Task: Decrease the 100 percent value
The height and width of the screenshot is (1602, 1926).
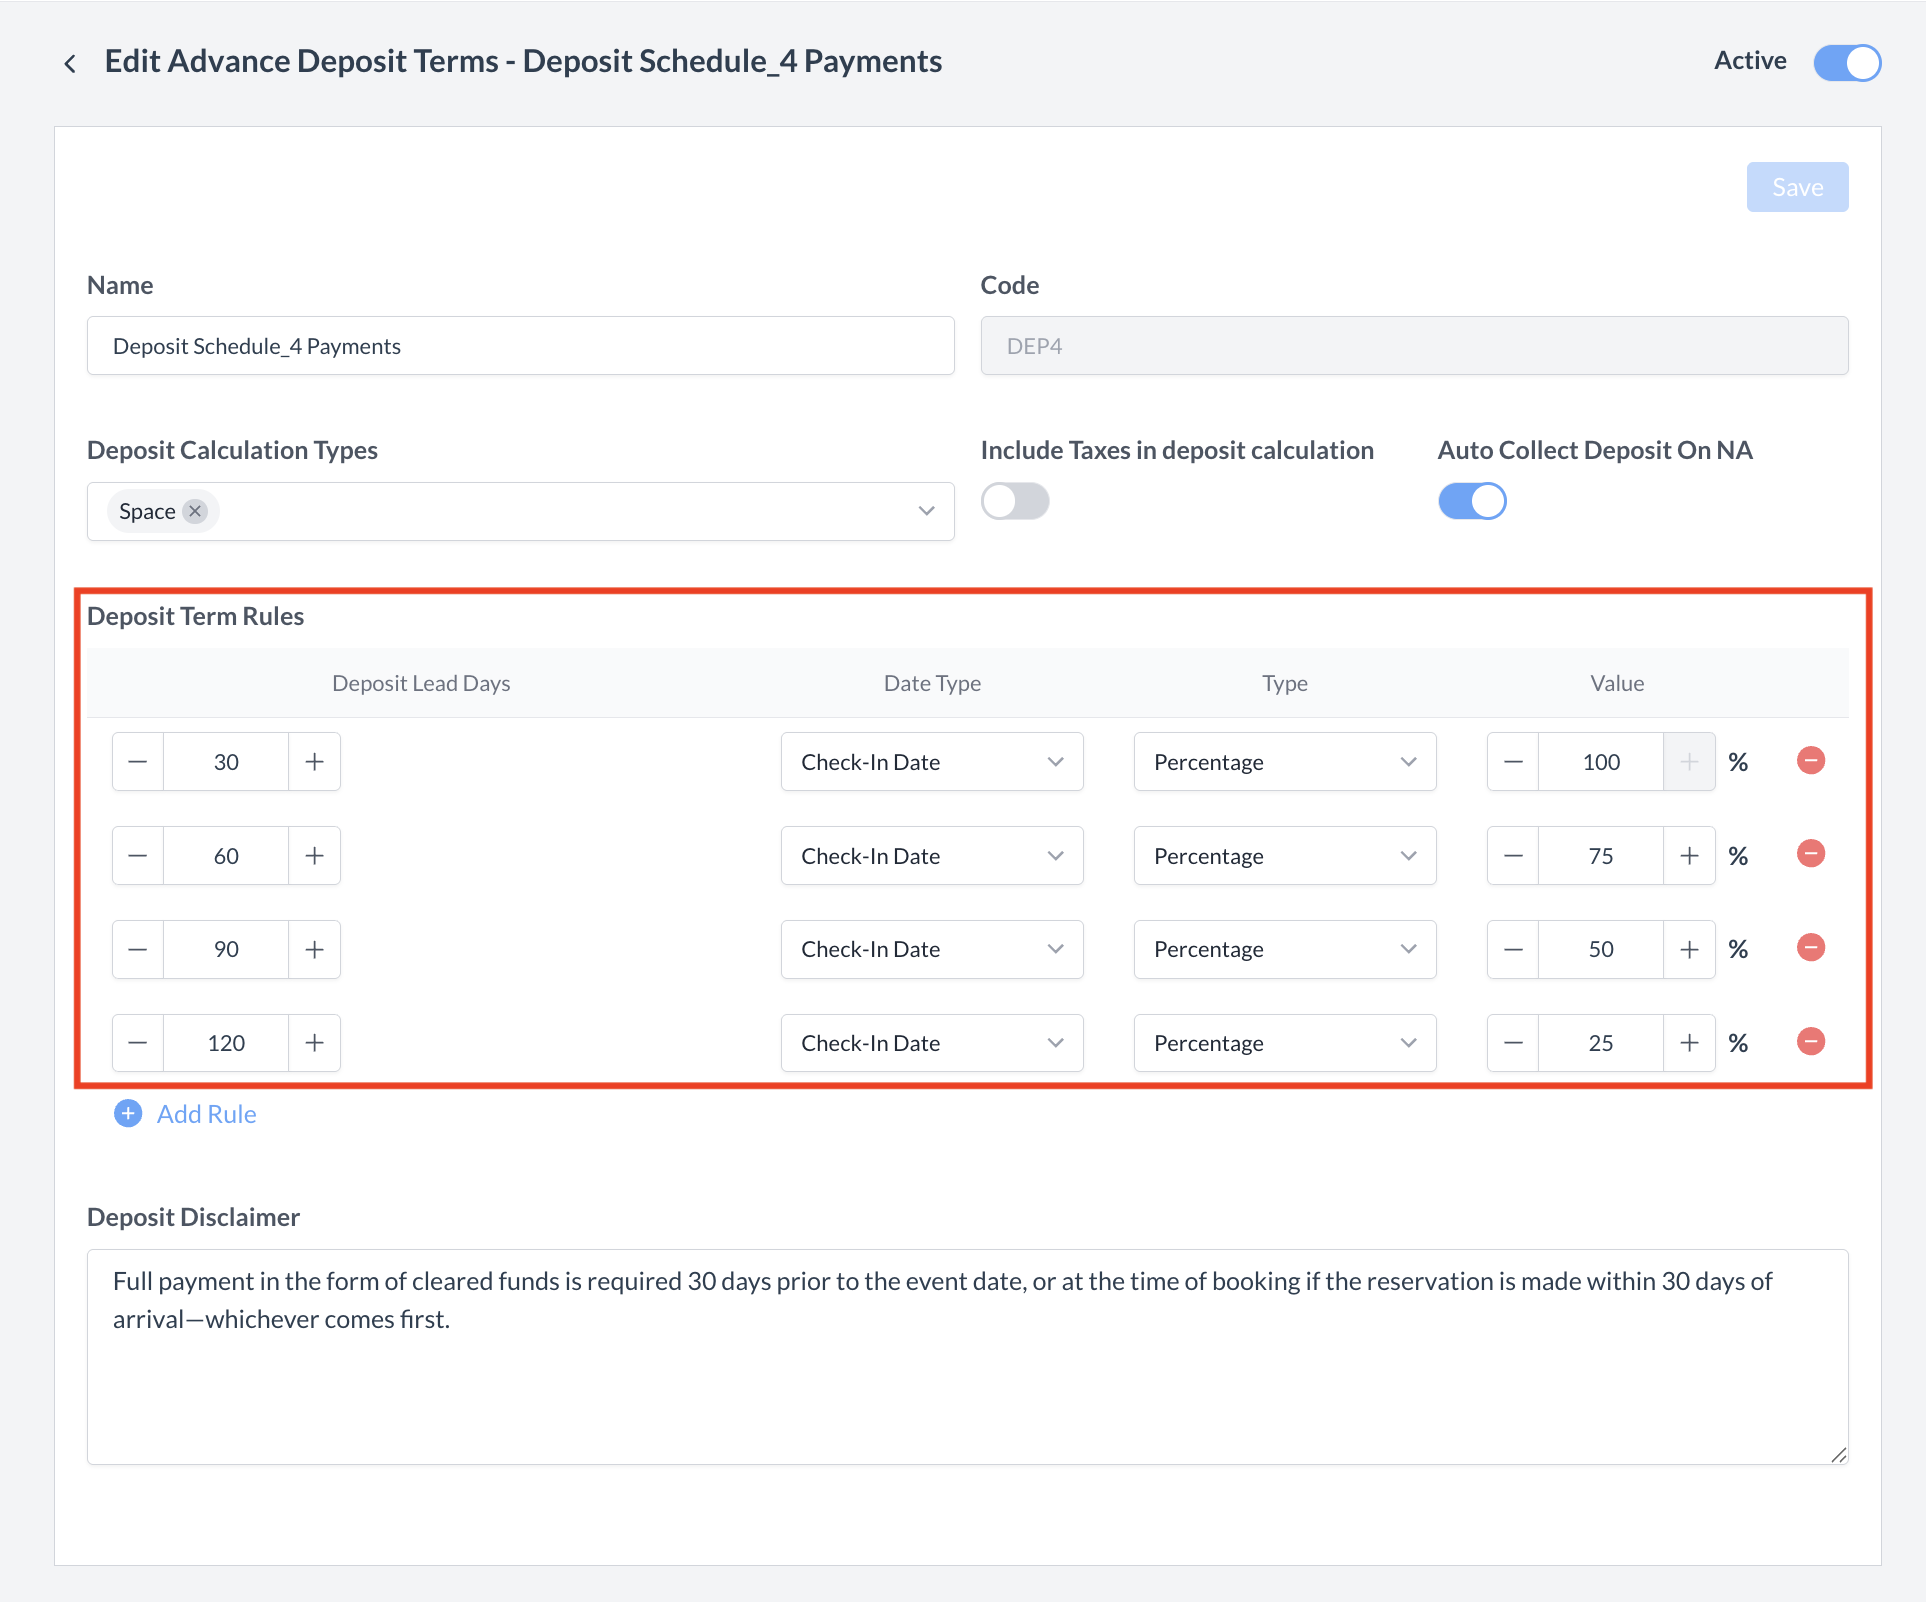Action: tap(1513, 762)
